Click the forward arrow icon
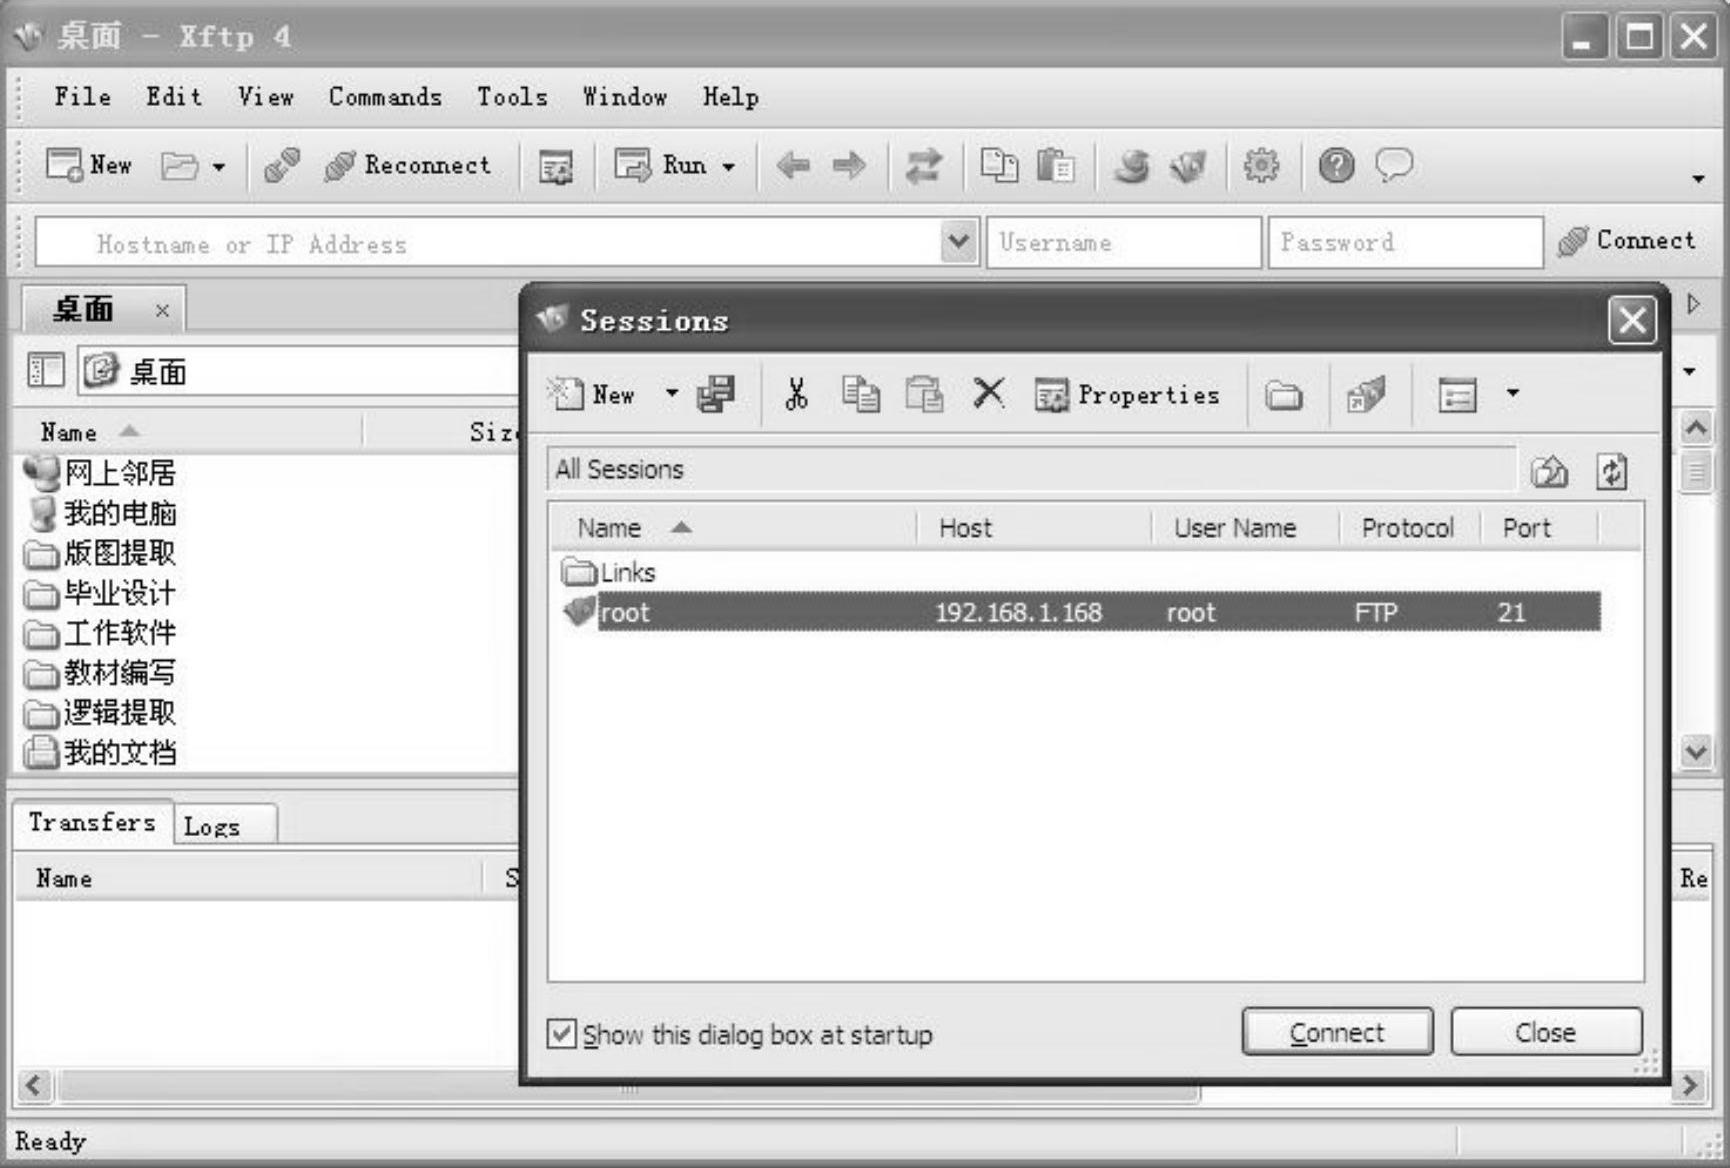1730x1168 pixels. pos(849,165)
